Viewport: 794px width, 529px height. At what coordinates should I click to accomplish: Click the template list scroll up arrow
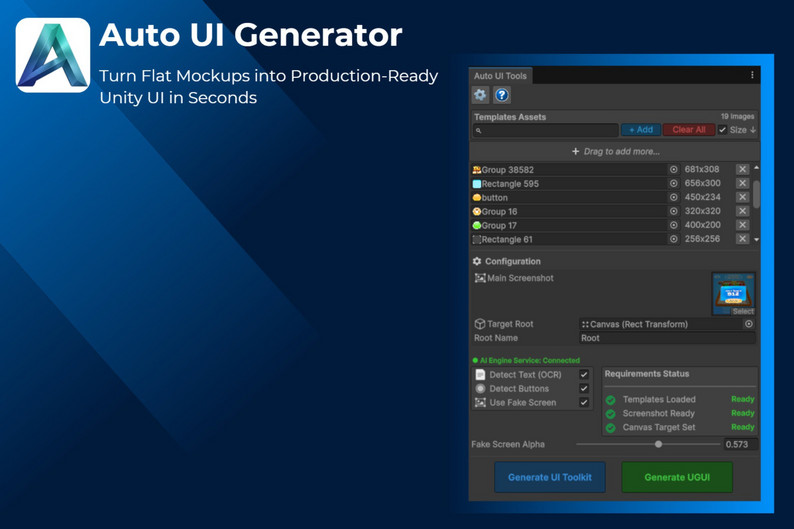[757, 168]
